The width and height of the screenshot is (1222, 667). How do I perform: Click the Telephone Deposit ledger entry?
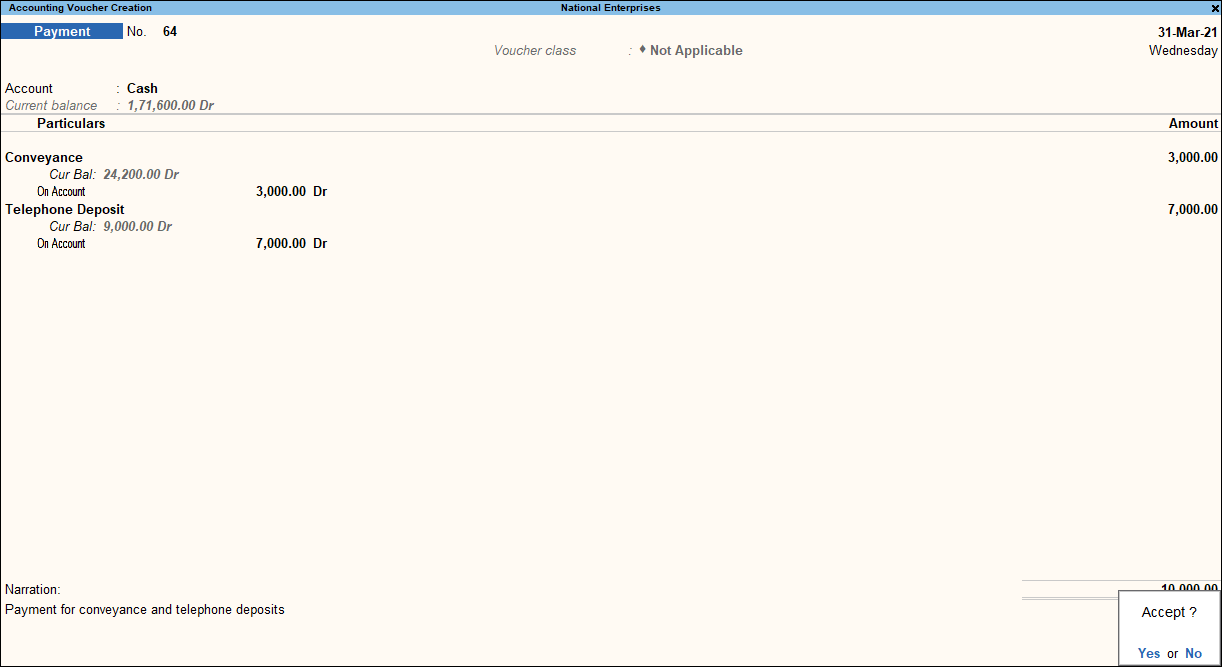click(x=65, y=209)
